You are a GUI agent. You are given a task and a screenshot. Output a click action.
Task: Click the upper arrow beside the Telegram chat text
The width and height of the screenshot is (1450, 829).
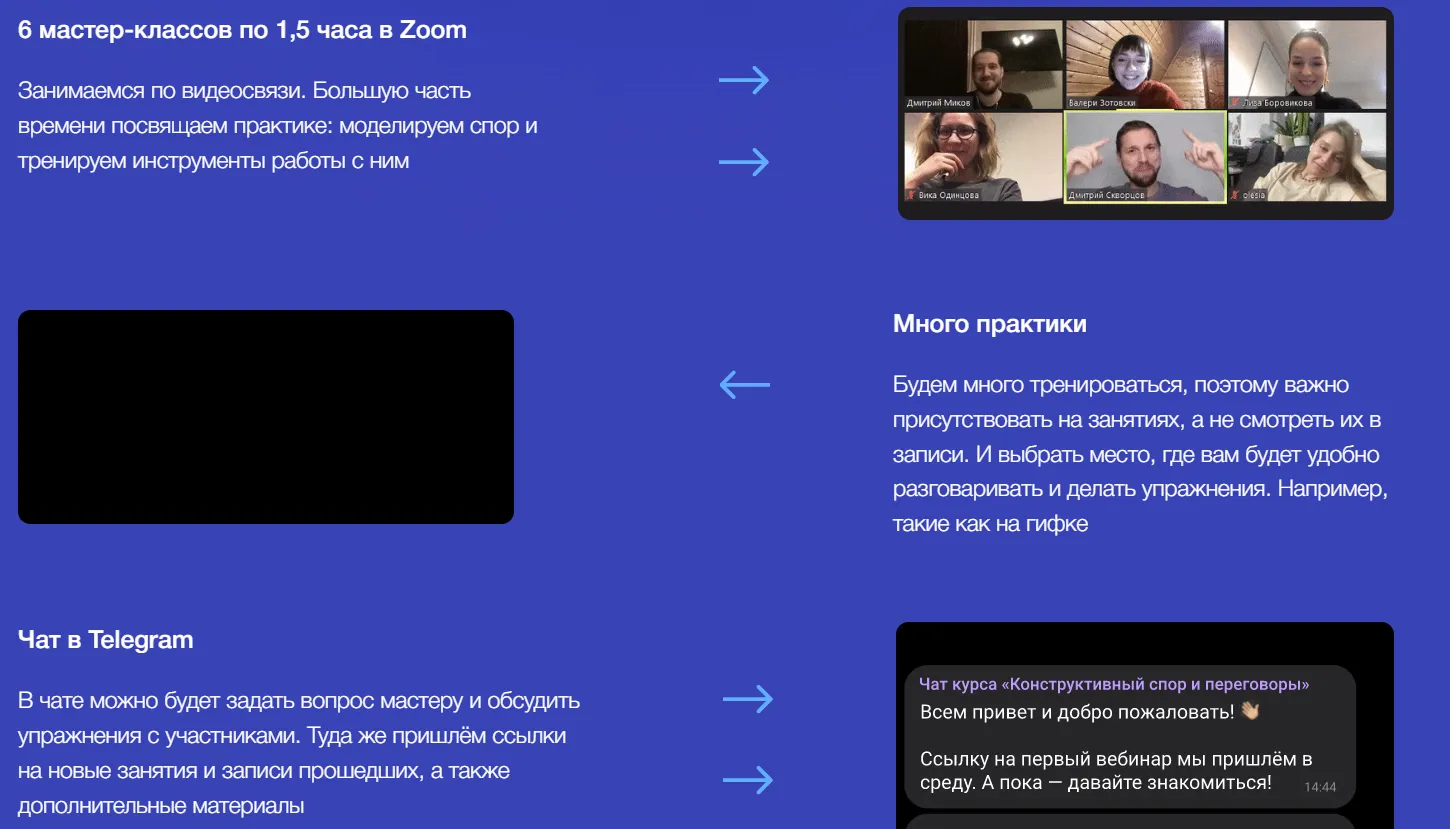(748, 699)
